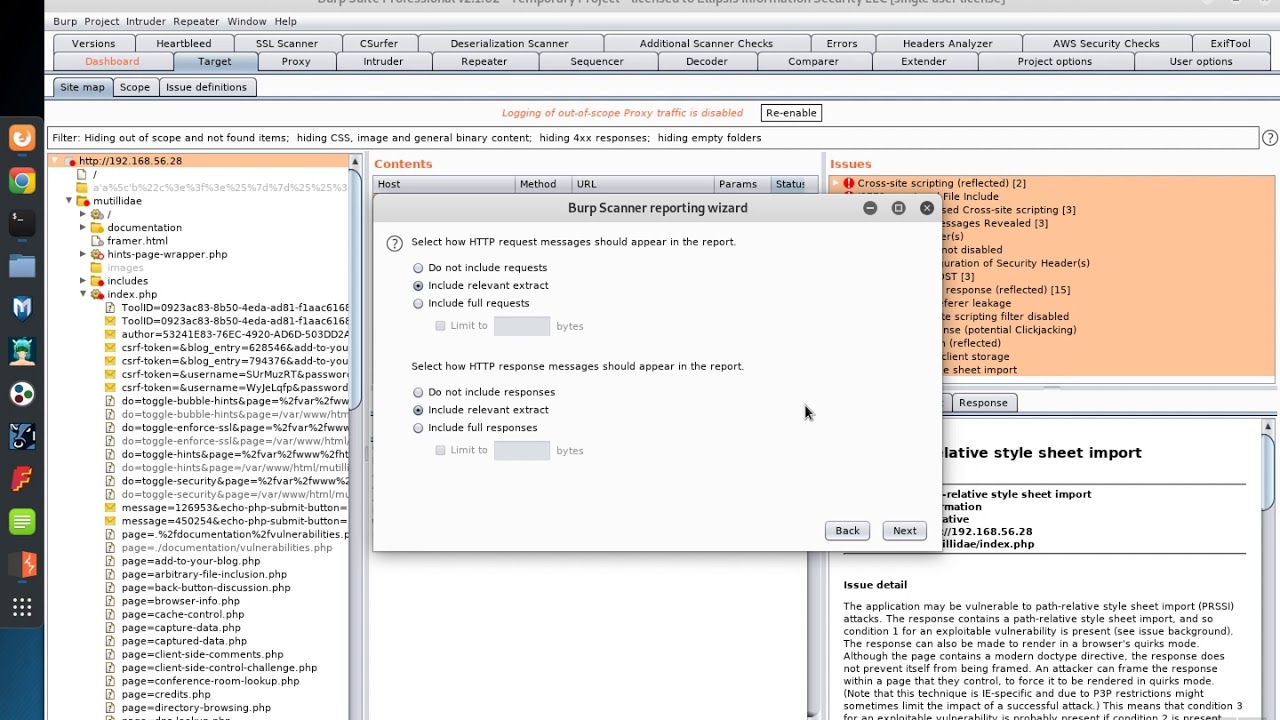The width and height of the screenshot is (1280, 720).
Task: Collapse the index.php tree node
Action: [83, 295]
